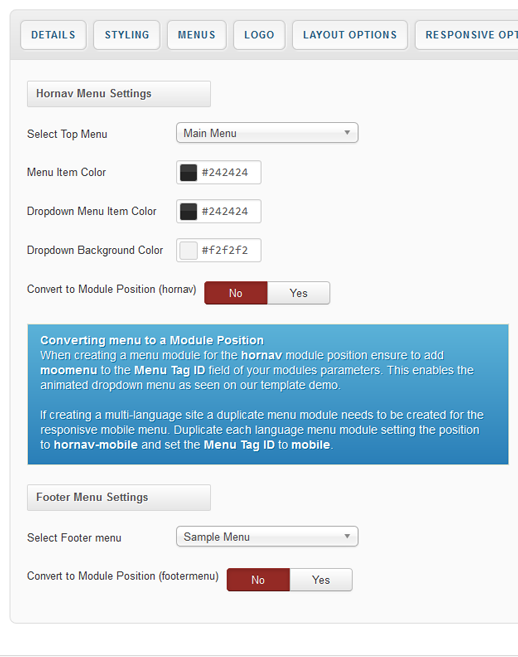Screen dimensions: 518x657
Task: Set footermenu module position to No
Action: [258, 580]
